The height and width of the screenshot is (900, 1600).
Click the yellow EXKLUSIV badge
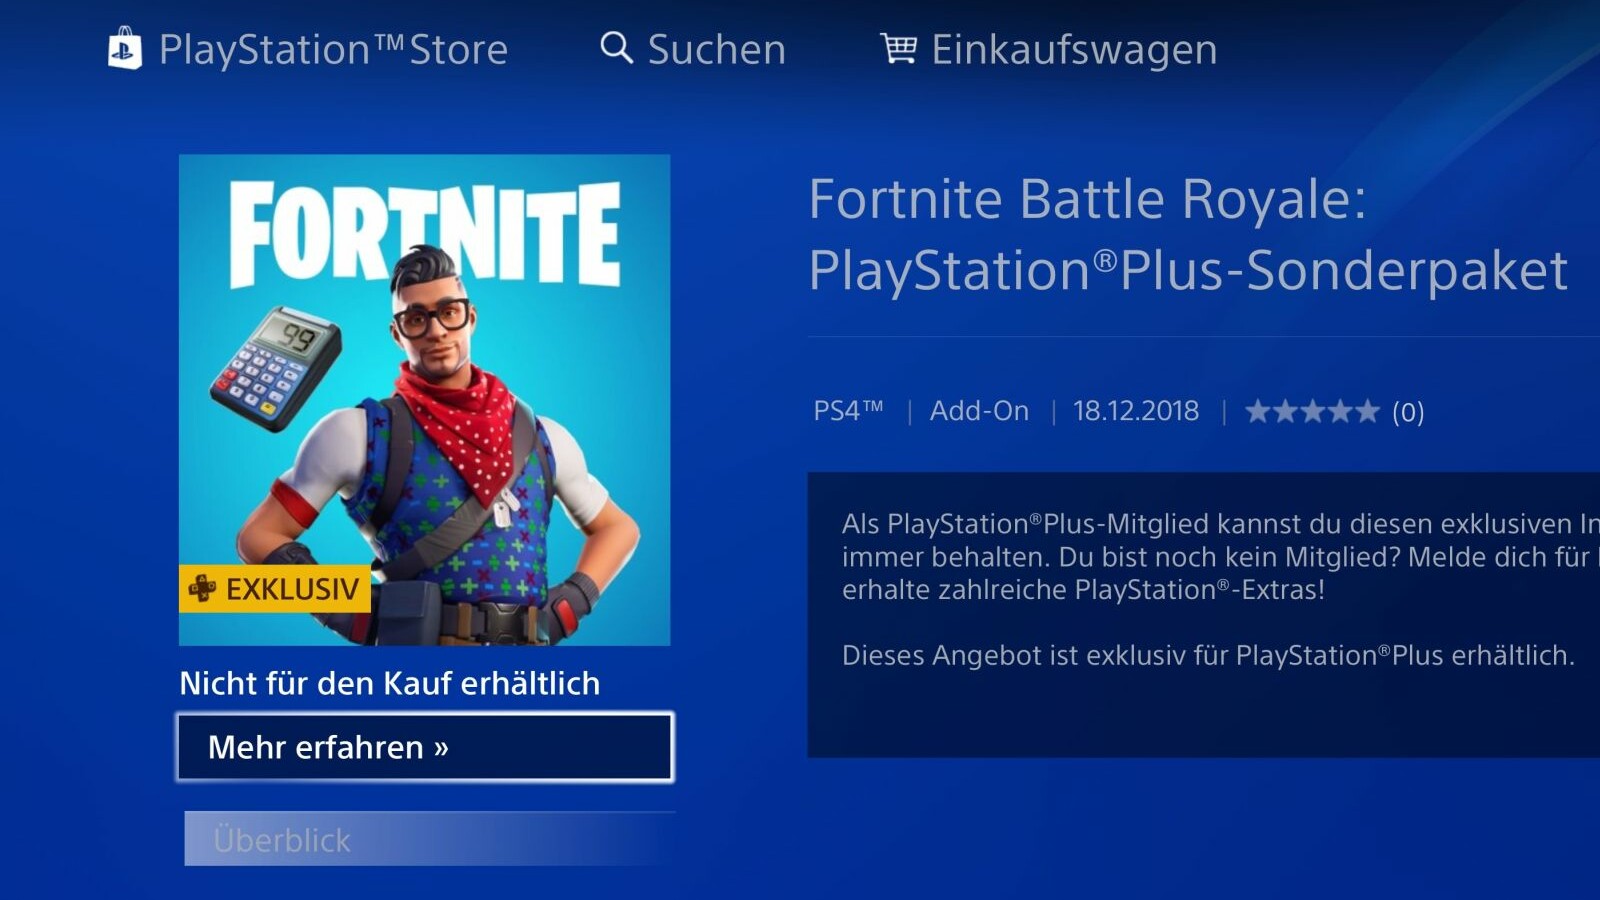point(275,588)
